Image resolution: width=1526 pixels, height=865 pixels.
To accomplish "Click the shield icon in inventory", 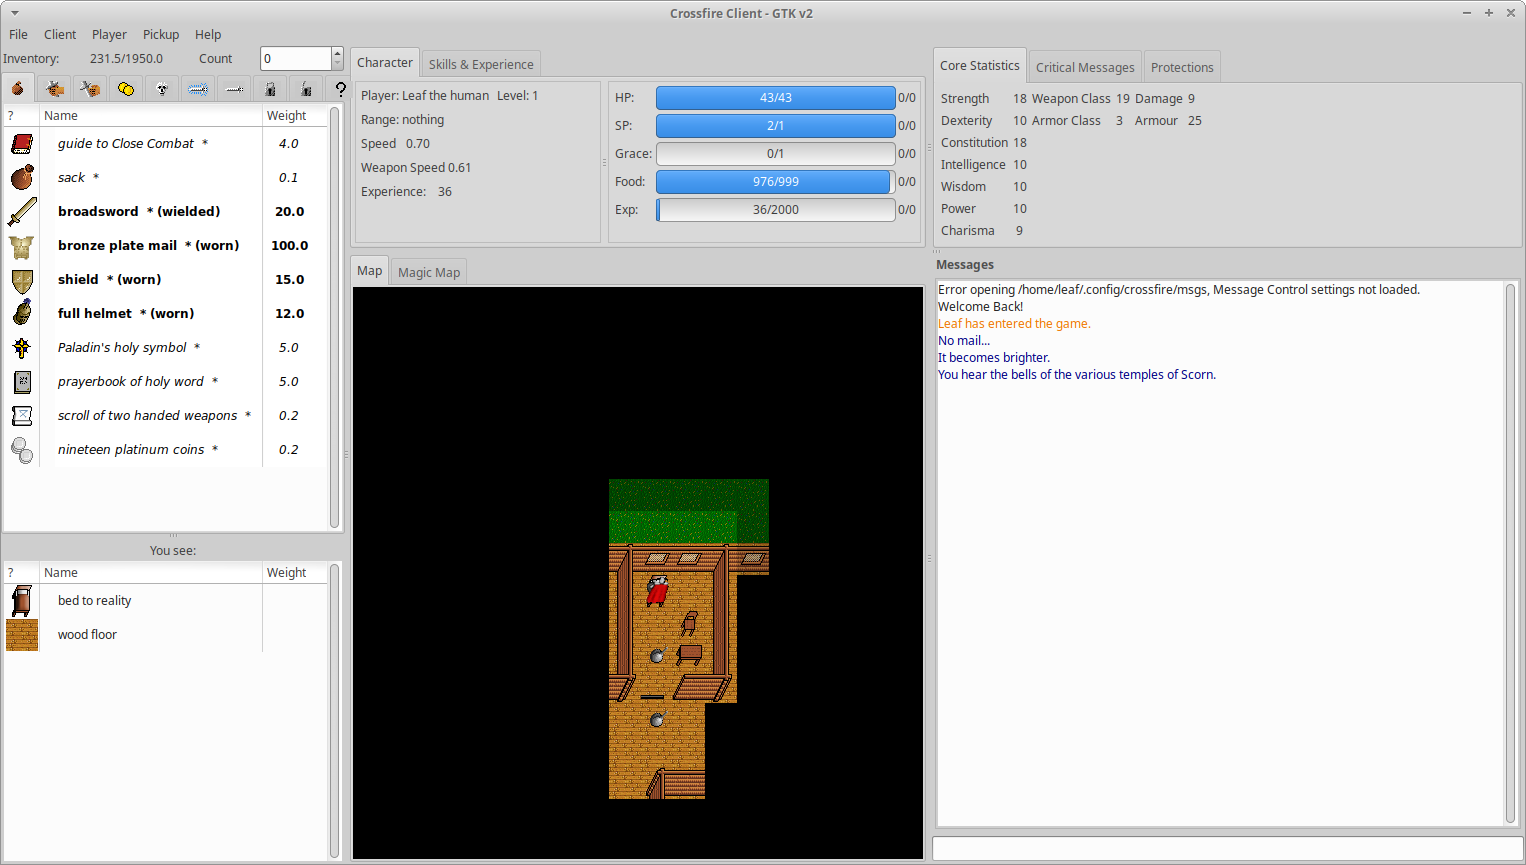I will coord(22,280).
